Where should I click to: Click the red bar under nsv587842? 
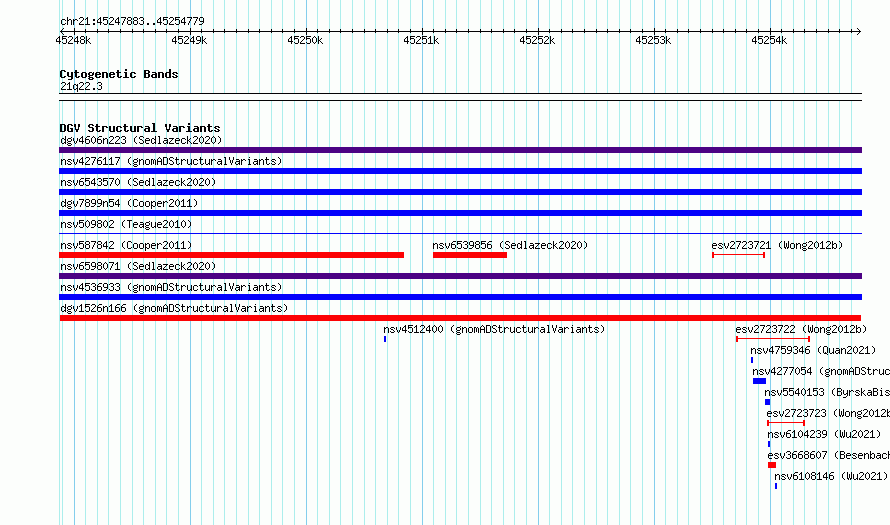coord(232,255)
